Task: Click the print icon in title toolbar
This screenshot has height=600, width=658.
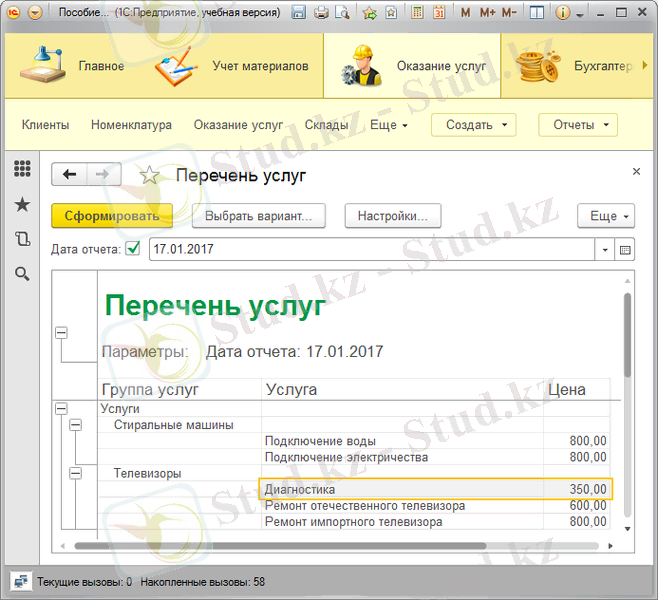Action: pyautogui.click(x=322, y=13)
